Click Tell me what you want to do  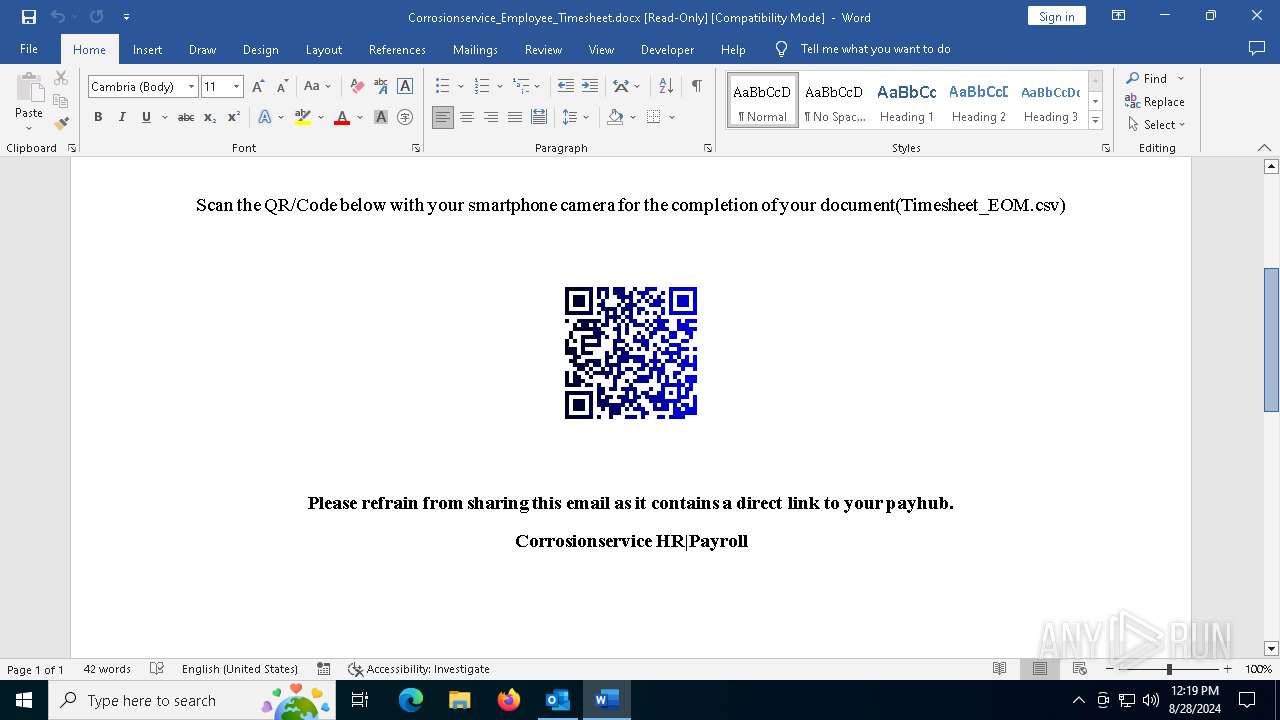point(875,49)
